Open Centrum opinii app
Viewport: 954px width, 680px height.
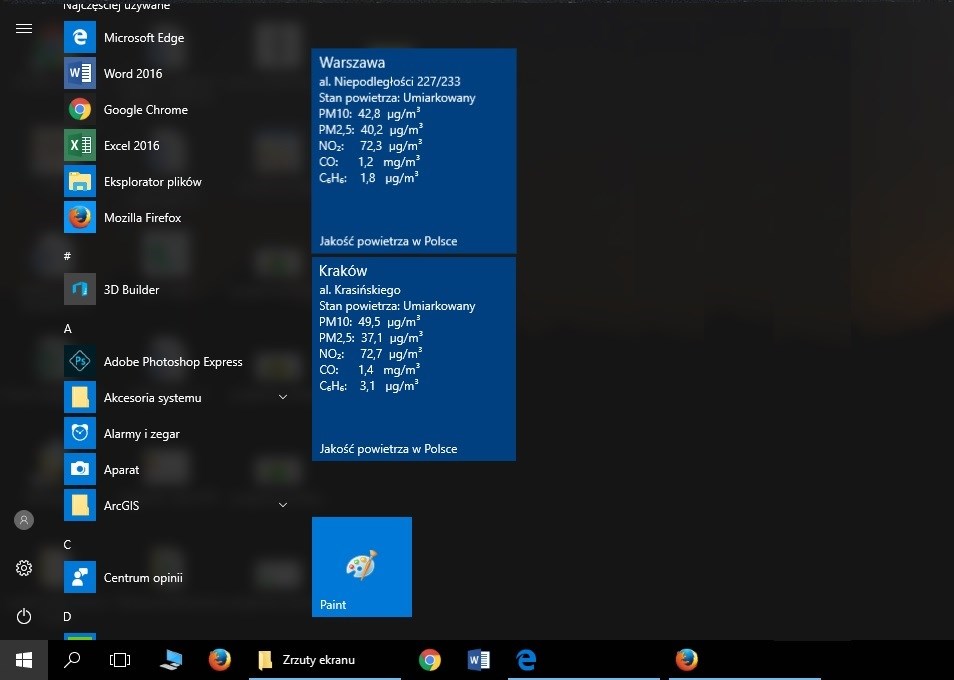(176, 577)
